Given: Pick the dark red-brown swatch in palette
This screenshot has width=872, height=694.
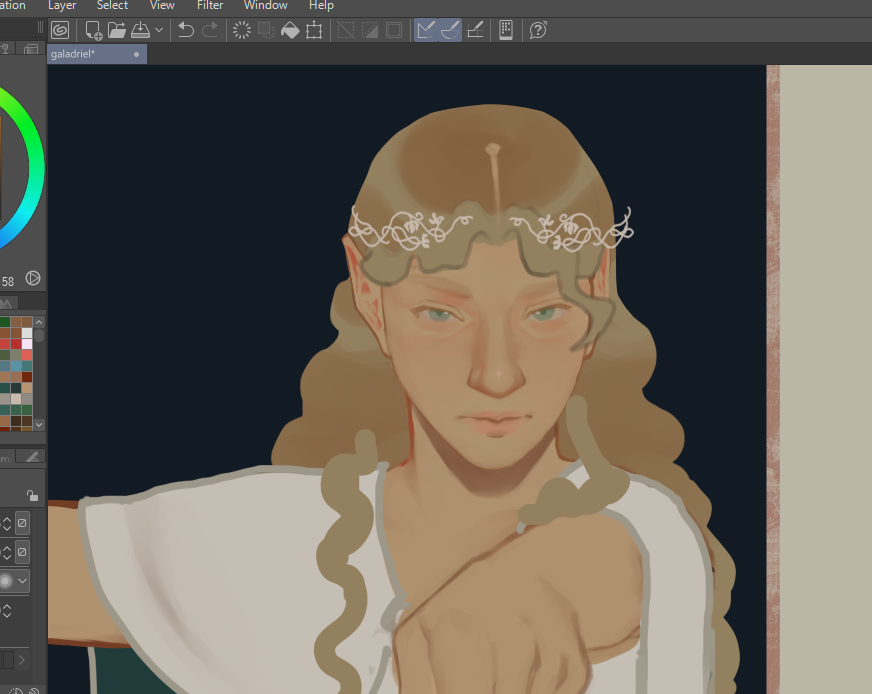Looking at the screenshot, I should pyautogui.click(x=27, y=377).
